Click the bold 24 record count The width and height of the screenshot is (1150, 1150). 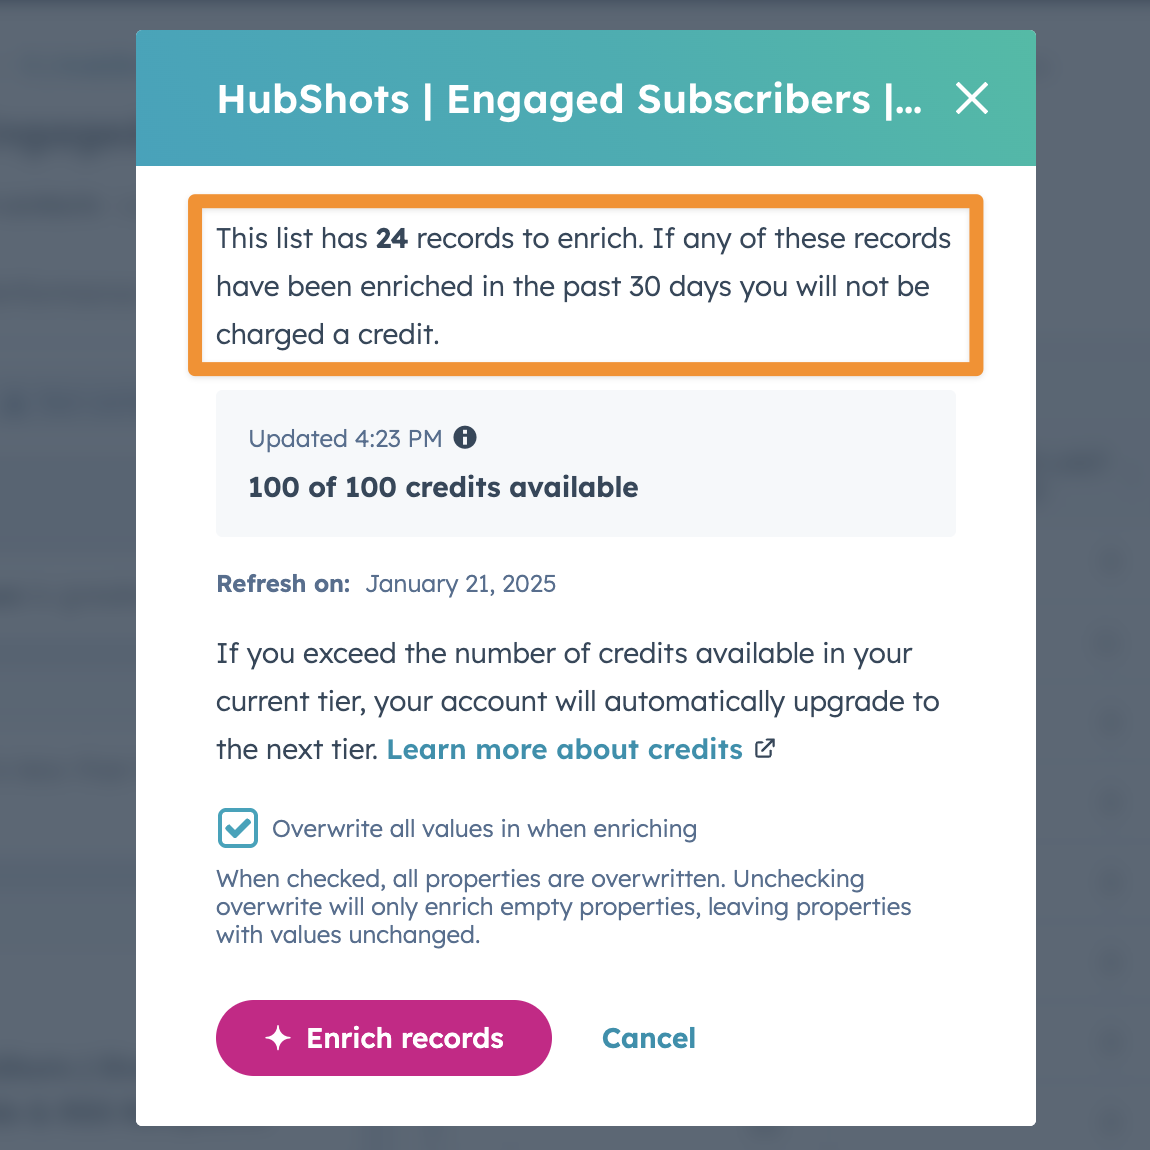pyautogui.click(x=392, y=239)
